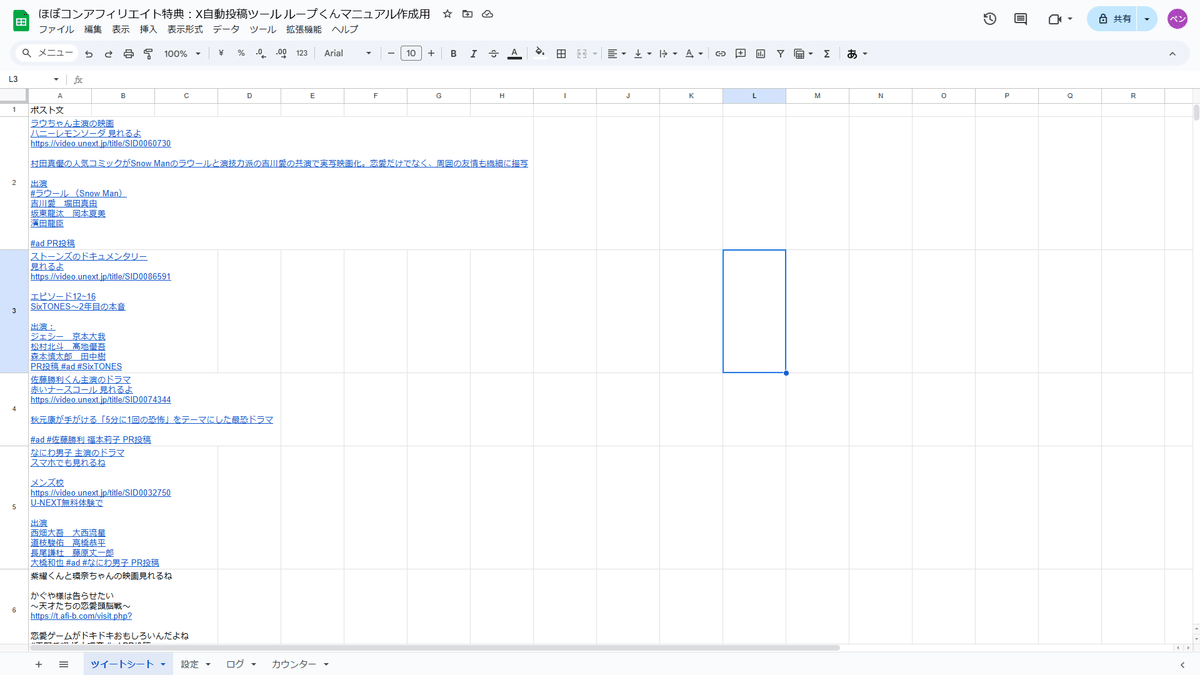Redo the last undone action

(x=108, y=54)
